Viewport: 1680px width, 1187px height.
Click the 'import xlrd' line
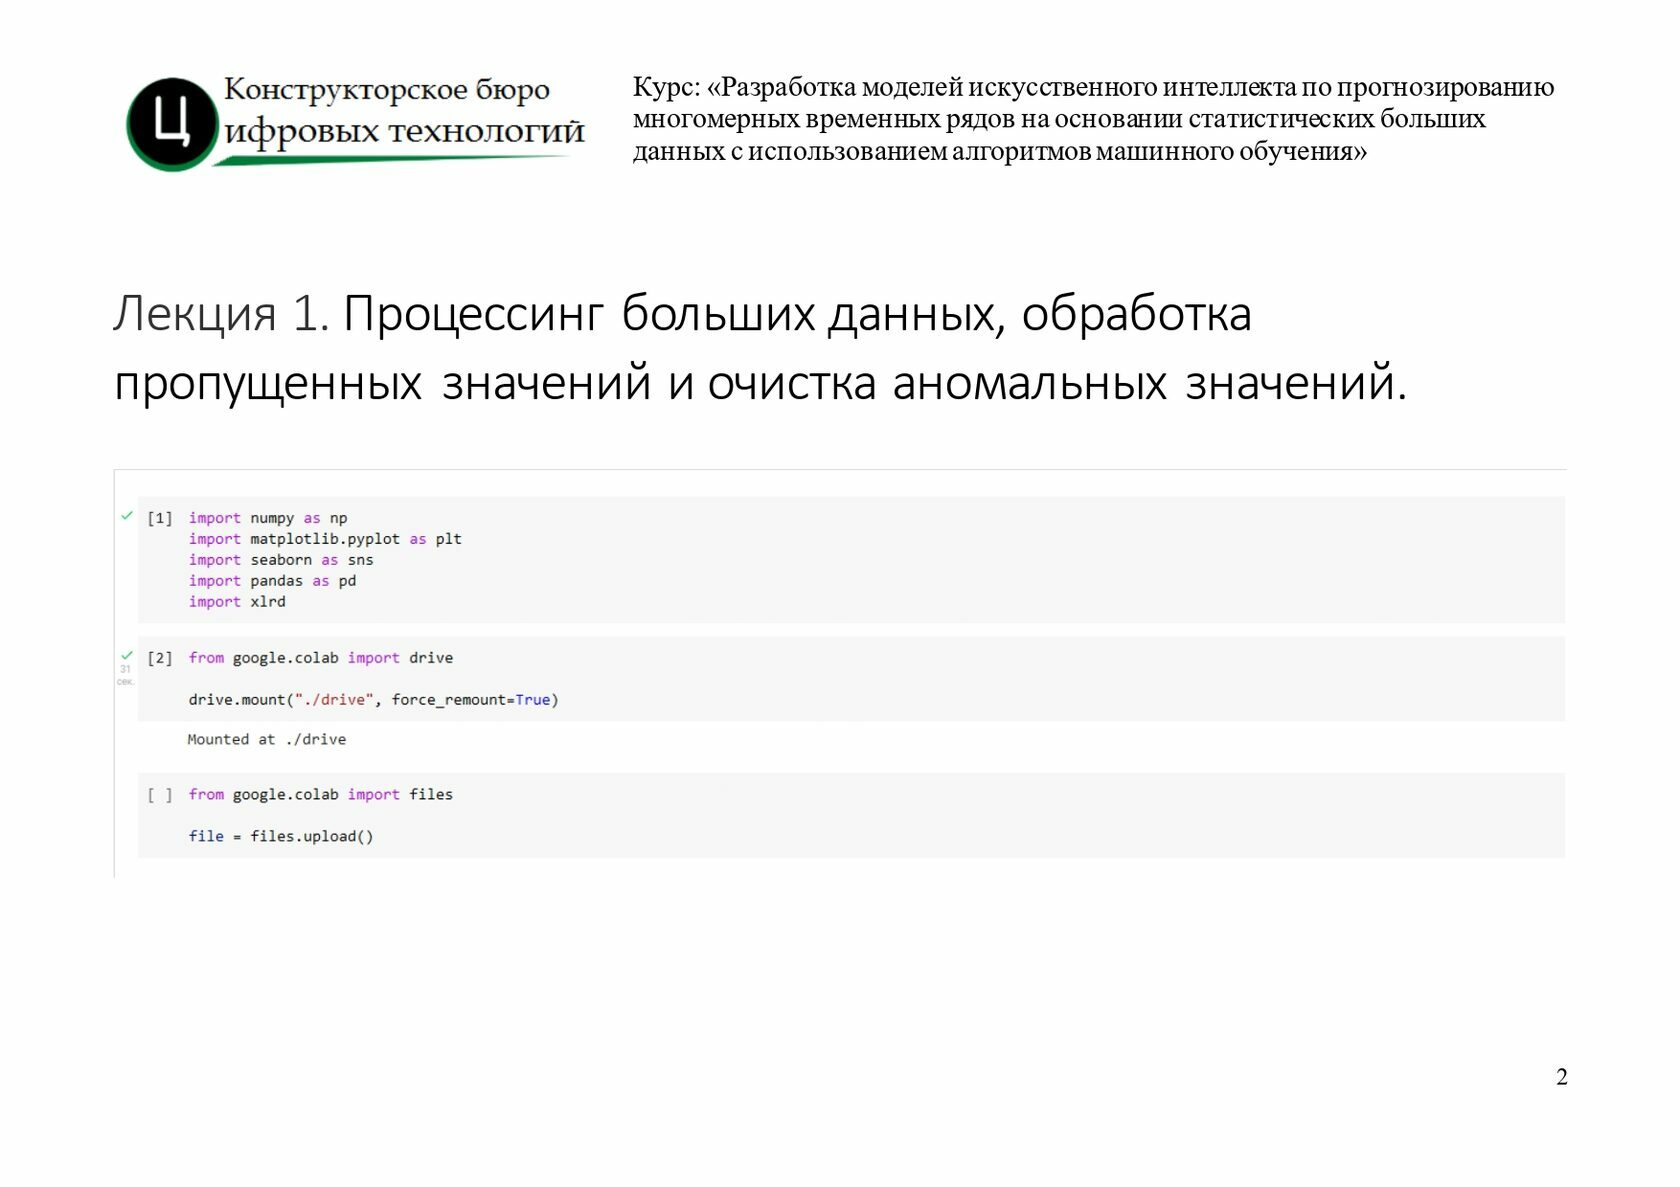point(237,602)
